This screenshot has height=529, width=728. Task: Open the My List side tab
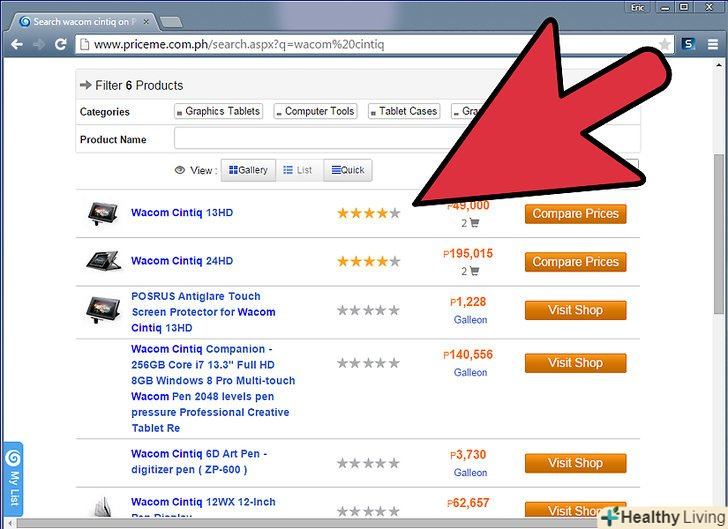coord(13,479)
